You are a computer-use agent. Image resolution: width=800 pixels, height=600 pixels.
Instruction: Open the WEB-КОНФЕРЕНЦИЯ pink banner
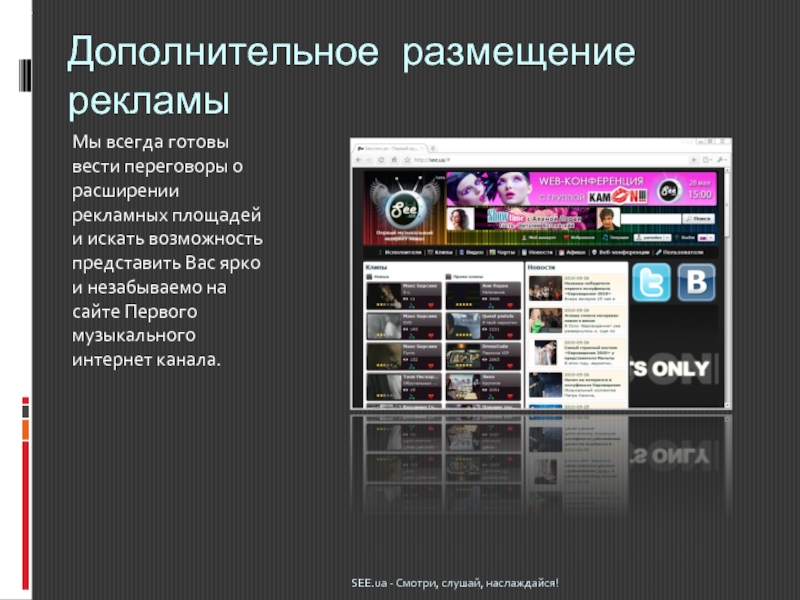click(582, 188)
